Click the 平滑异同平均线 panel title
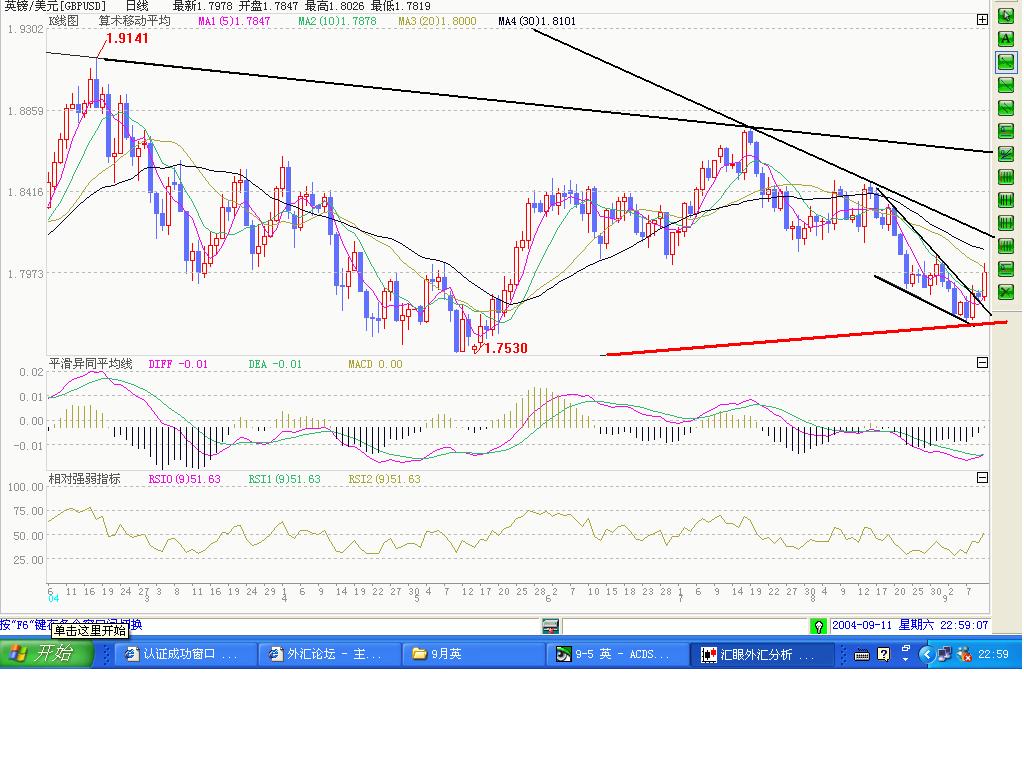 coord(91,364)
